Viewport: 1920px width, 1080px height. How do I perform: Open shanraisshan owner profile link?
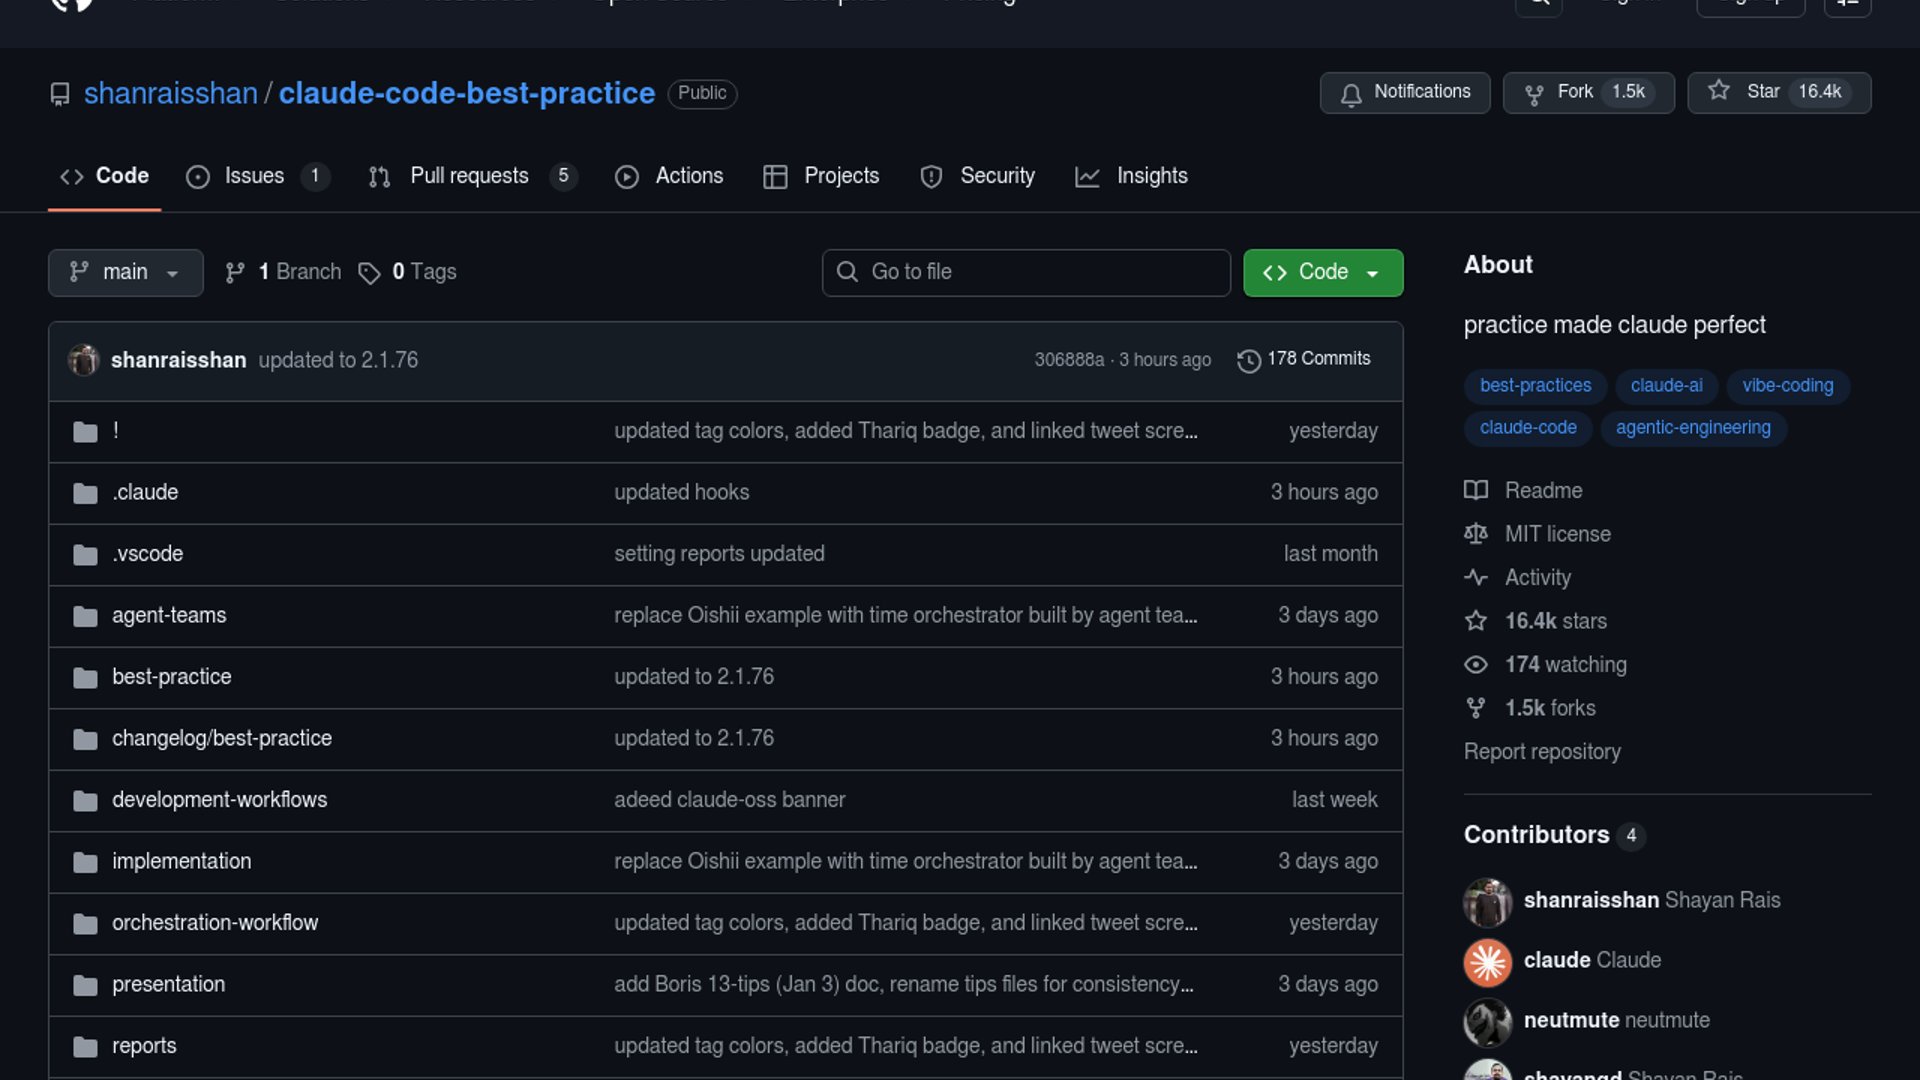[170, 93]
